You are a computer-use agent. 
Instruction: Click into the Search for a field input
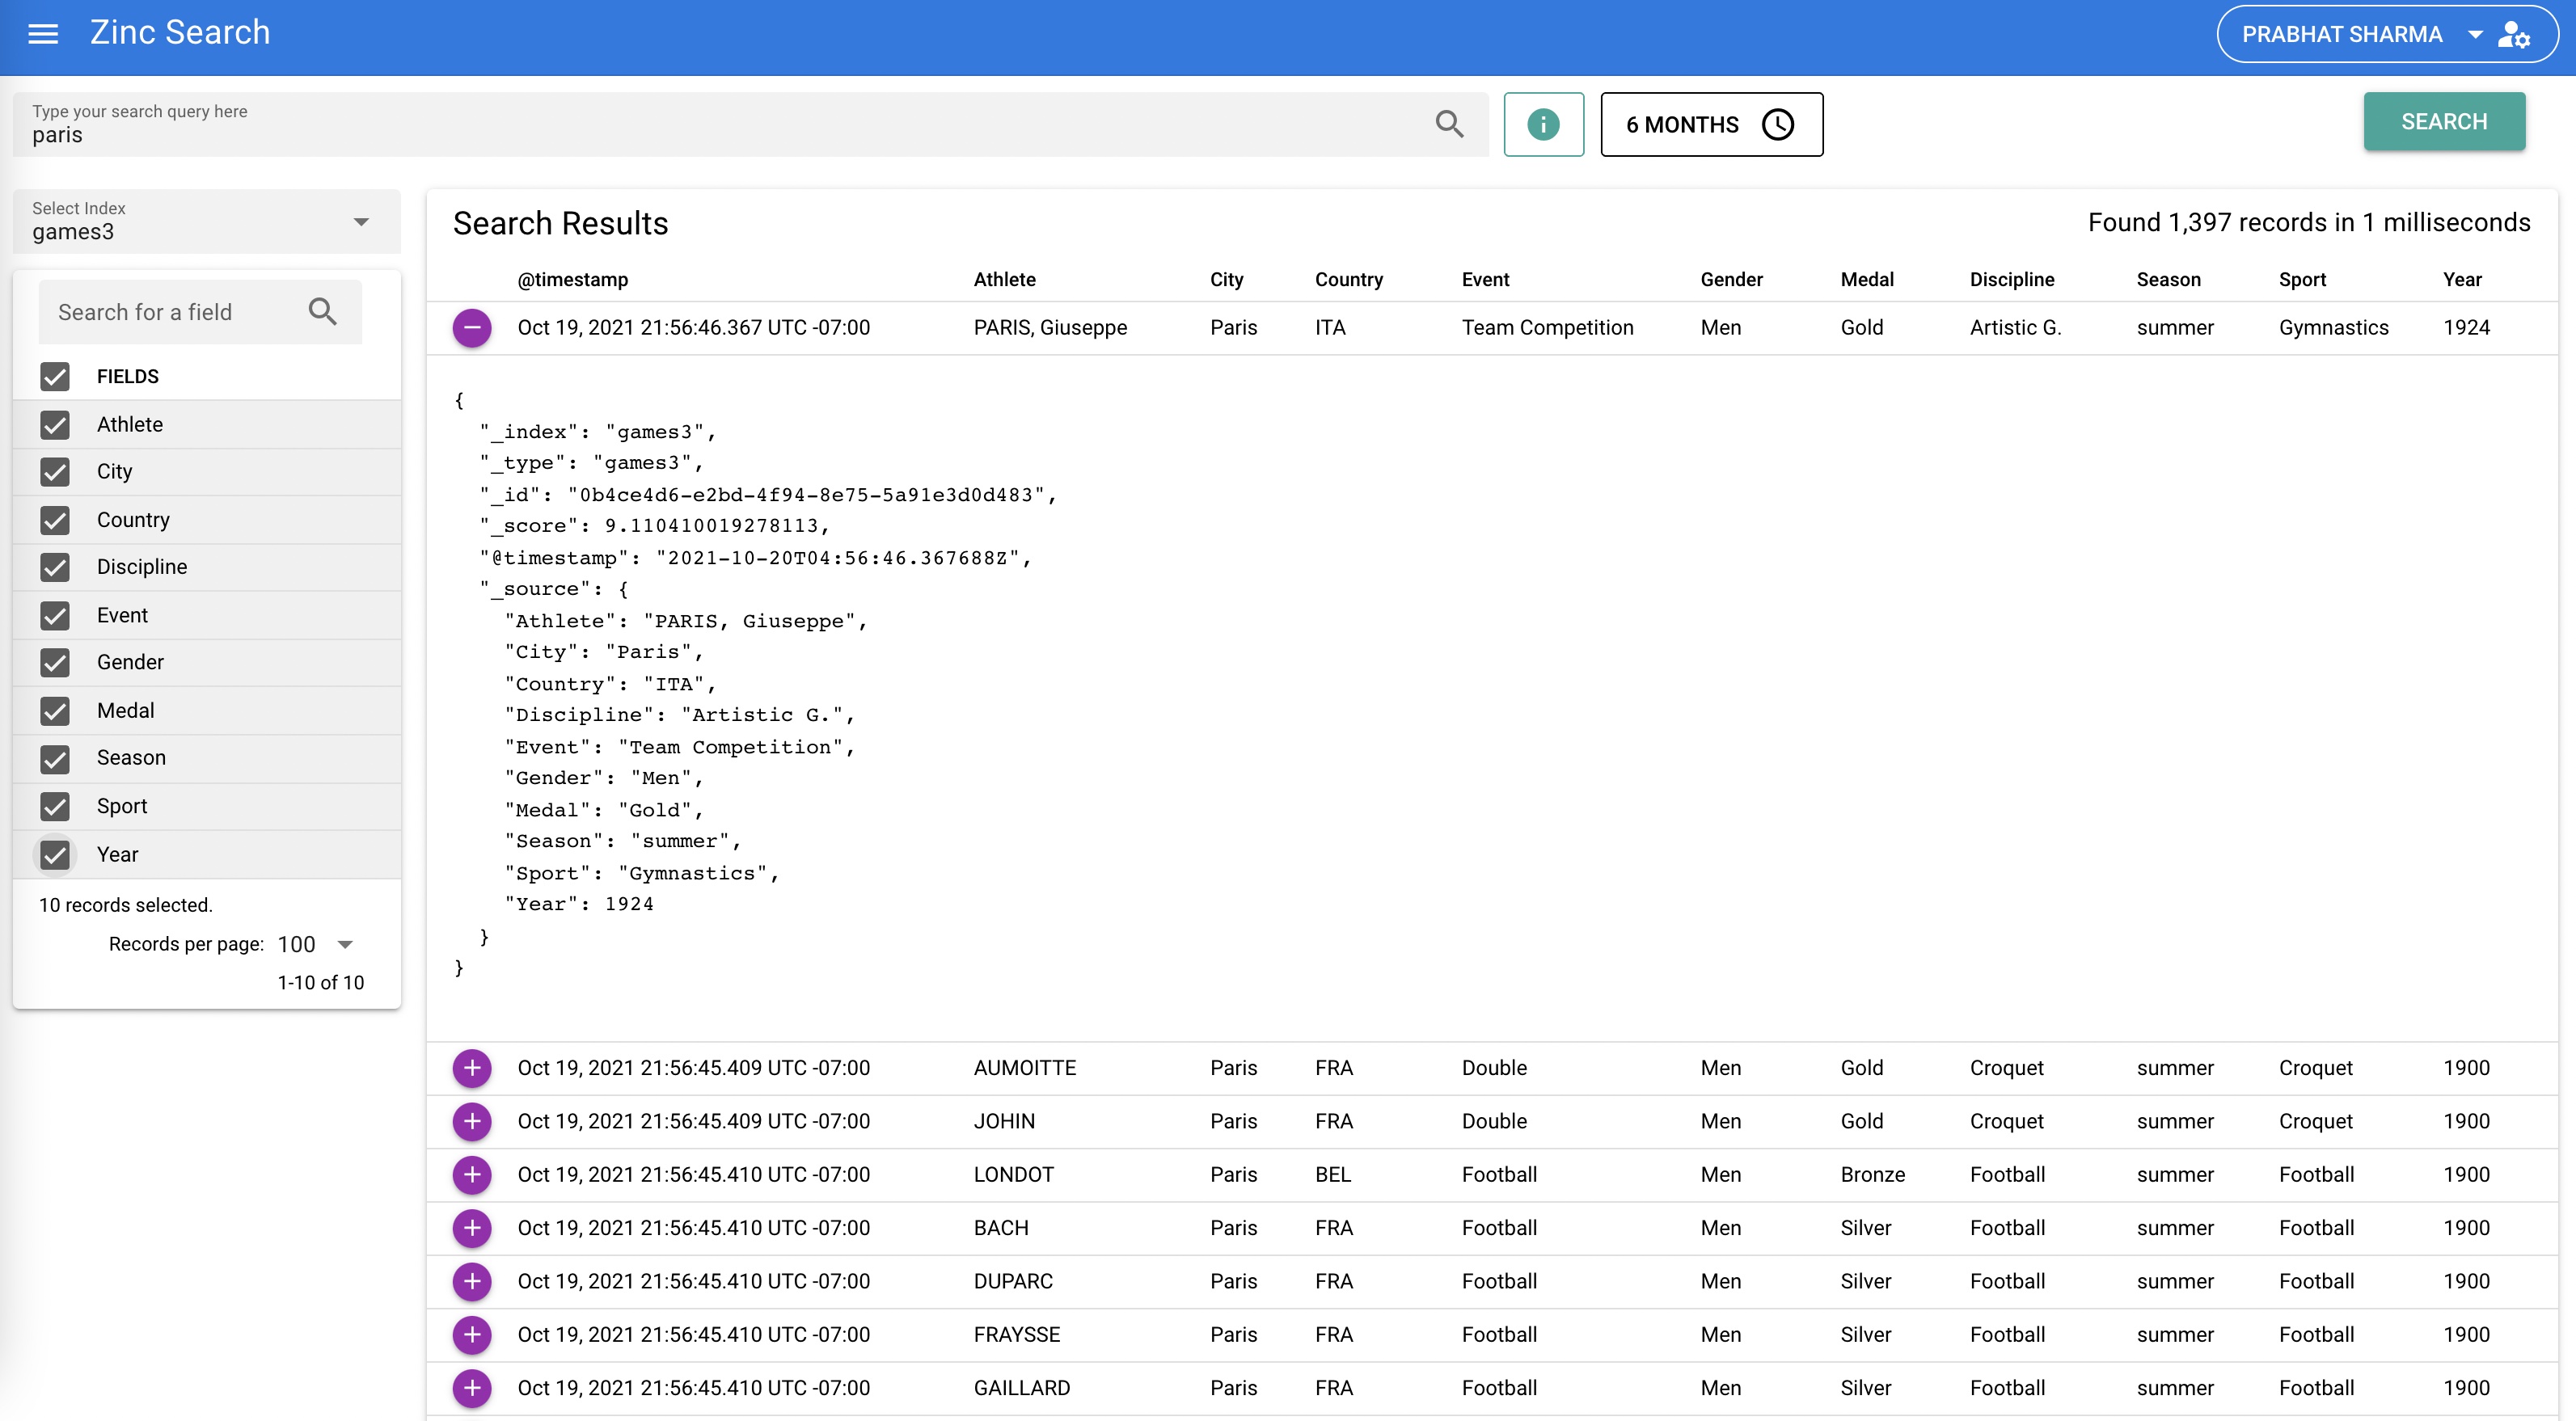pos(170,312)
